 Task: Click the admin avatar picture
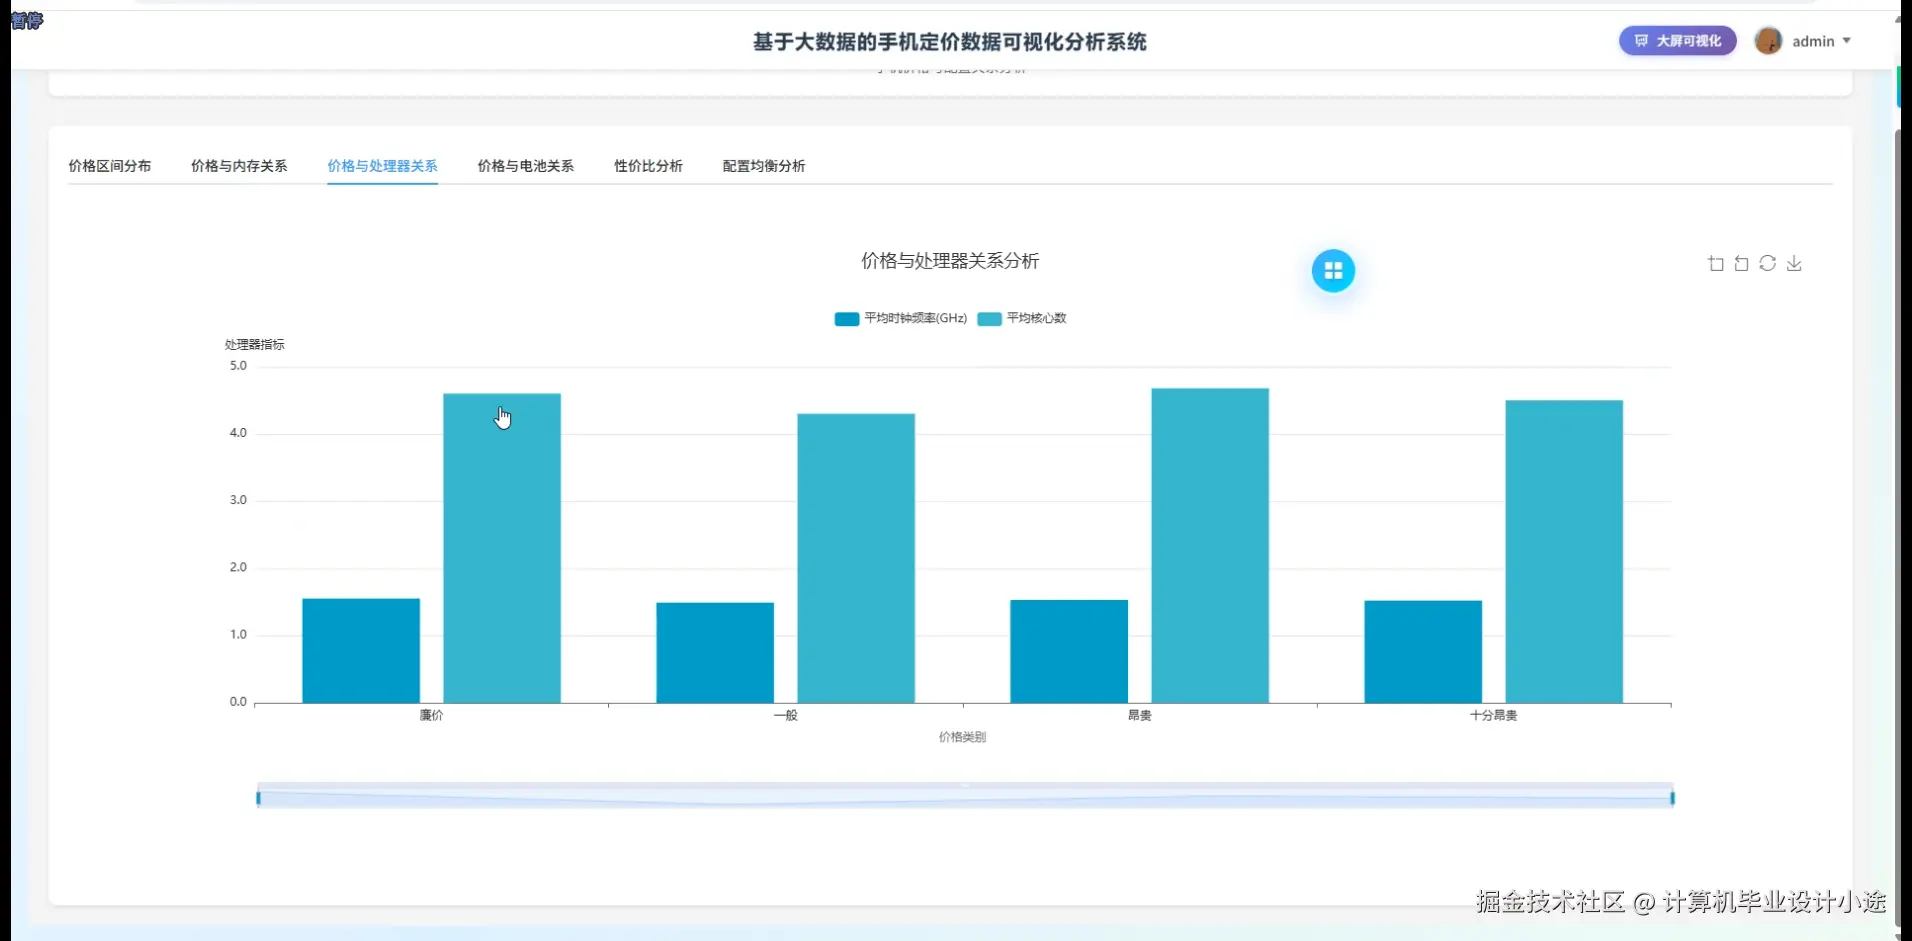pos(1768,41)
